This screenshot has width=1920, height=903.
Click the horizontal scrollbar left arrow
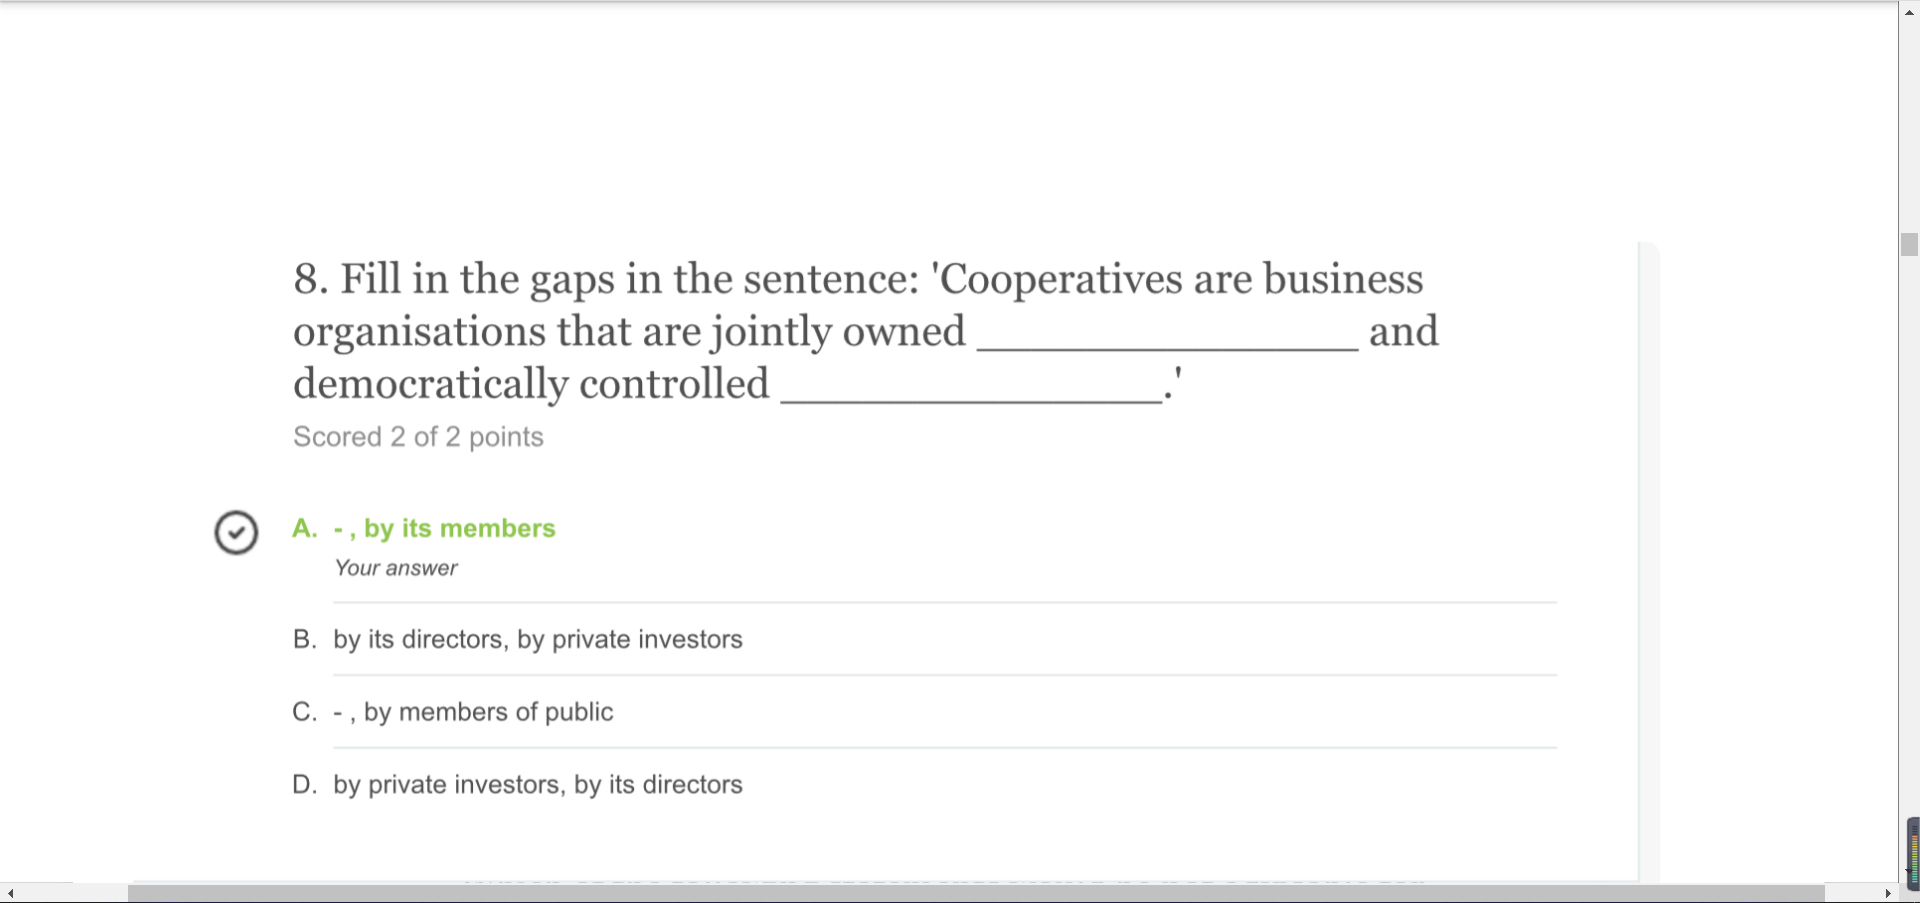coord(10,893)
